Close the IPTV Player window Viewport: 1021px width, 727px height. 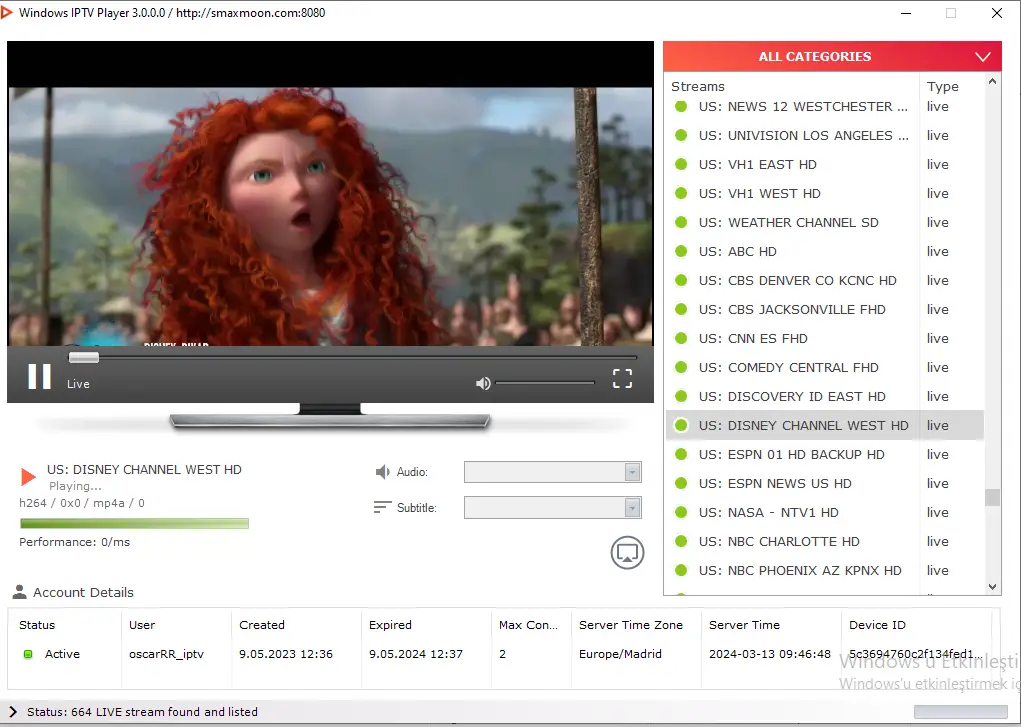point(997,13)
